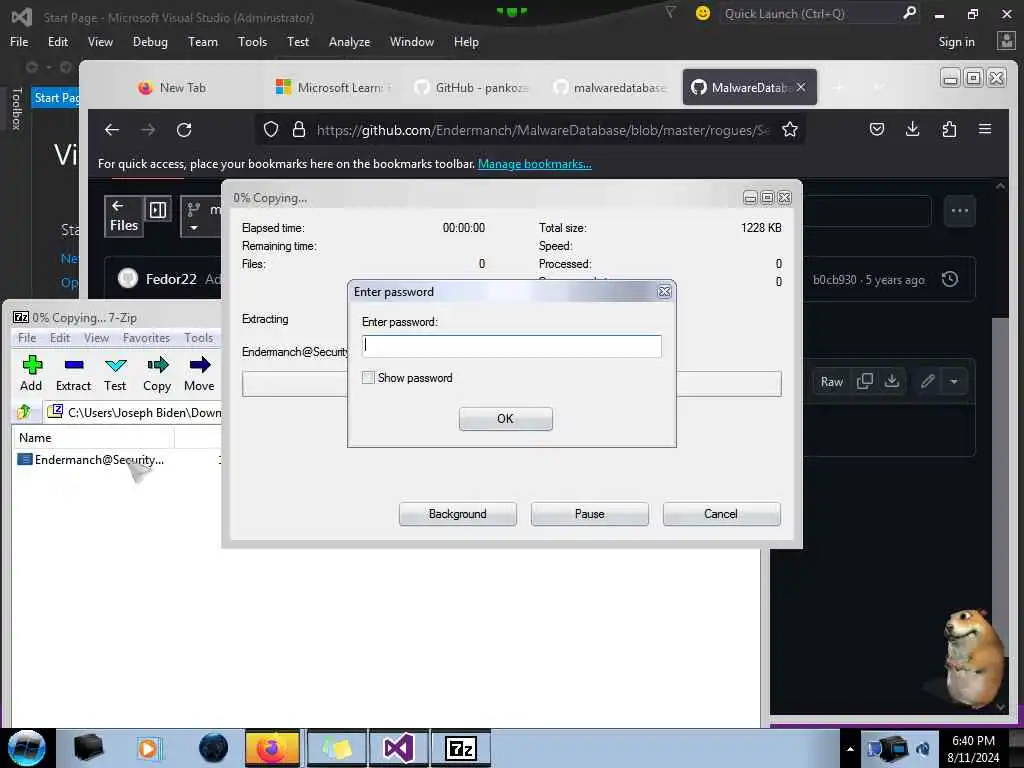Bookmark this page with star icon
Screen dimensions: 1024x768
click(790, 130)
